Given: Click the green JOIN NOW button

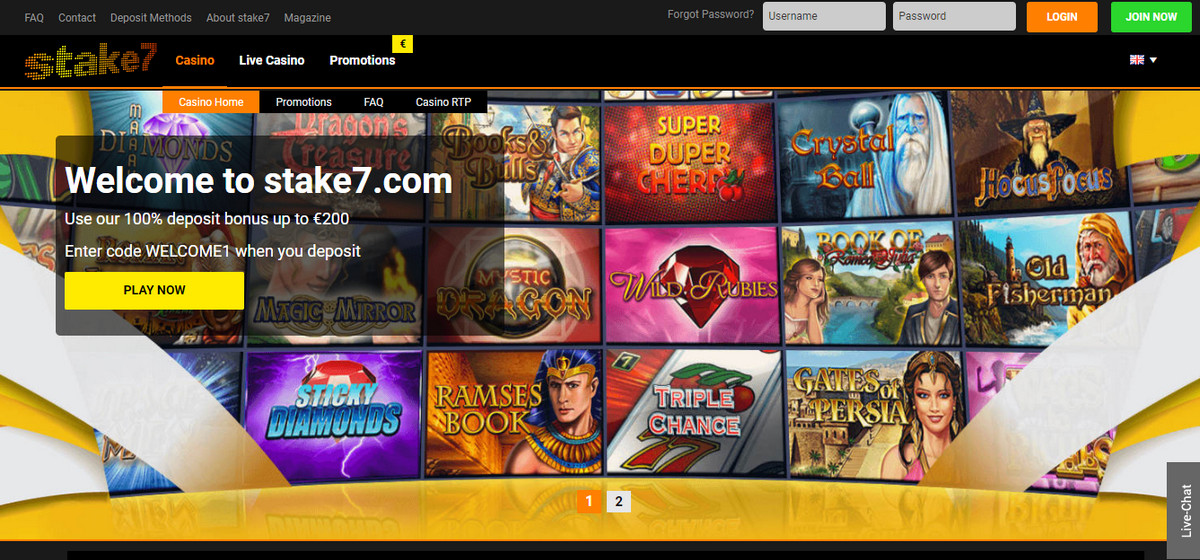Looking at the screenshot, I should (x=1152, y=17).
